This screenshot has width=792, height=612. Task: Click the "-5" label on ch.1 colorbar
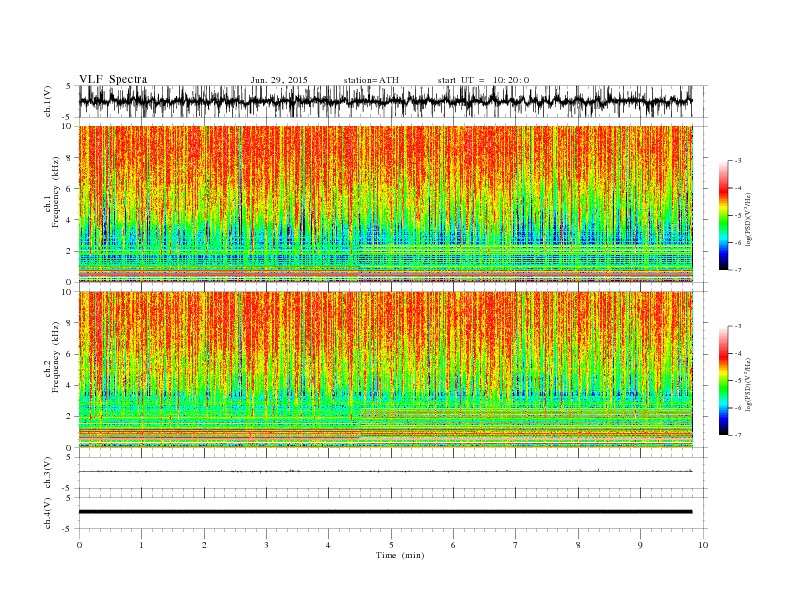point(737,216)
